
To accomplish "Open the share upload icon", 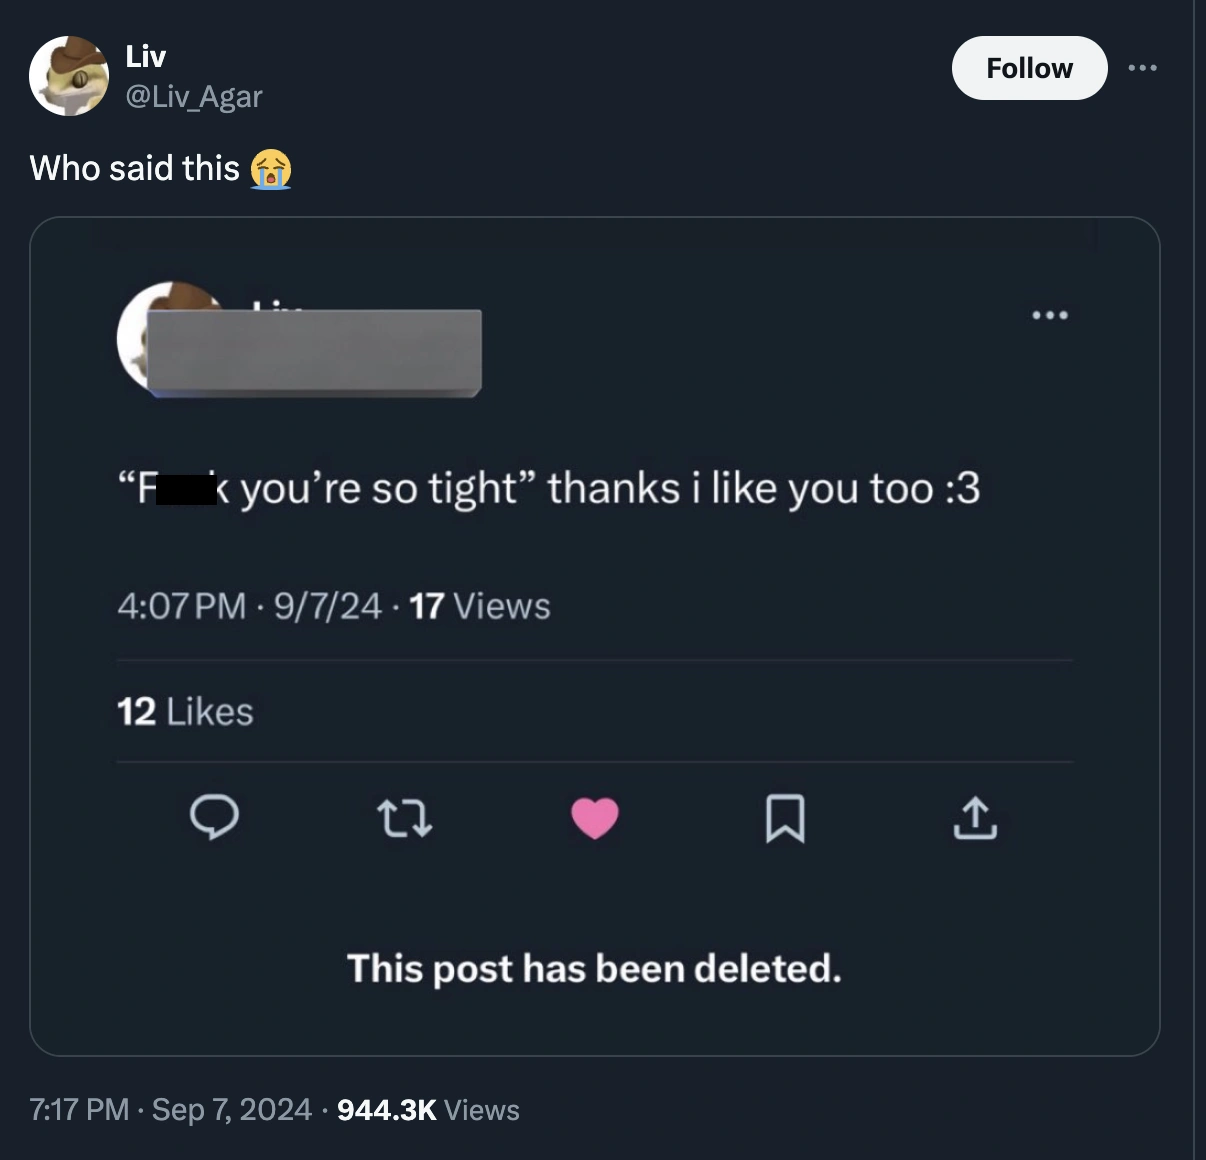I will pos(974,819).
